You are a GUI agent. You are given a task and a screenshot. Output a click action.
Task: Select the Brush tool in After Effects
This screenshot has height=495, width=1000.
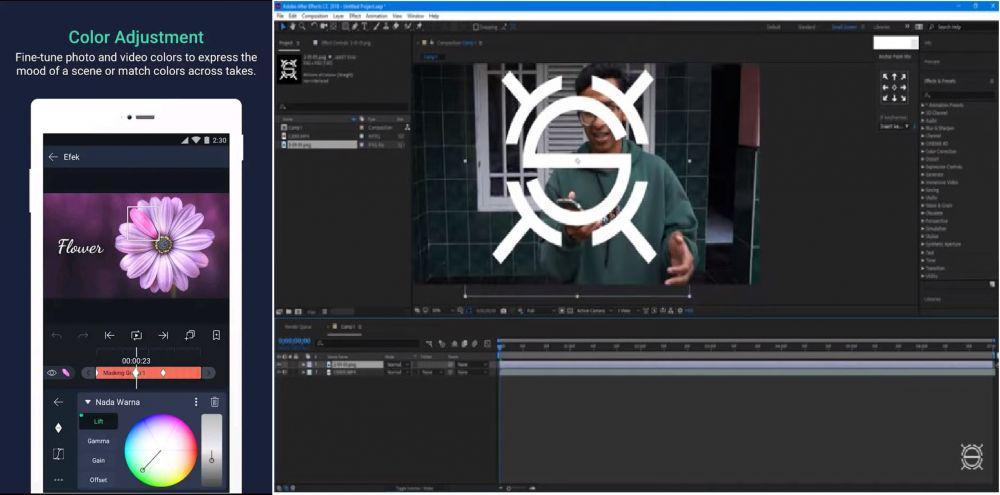tap(376, 27)
